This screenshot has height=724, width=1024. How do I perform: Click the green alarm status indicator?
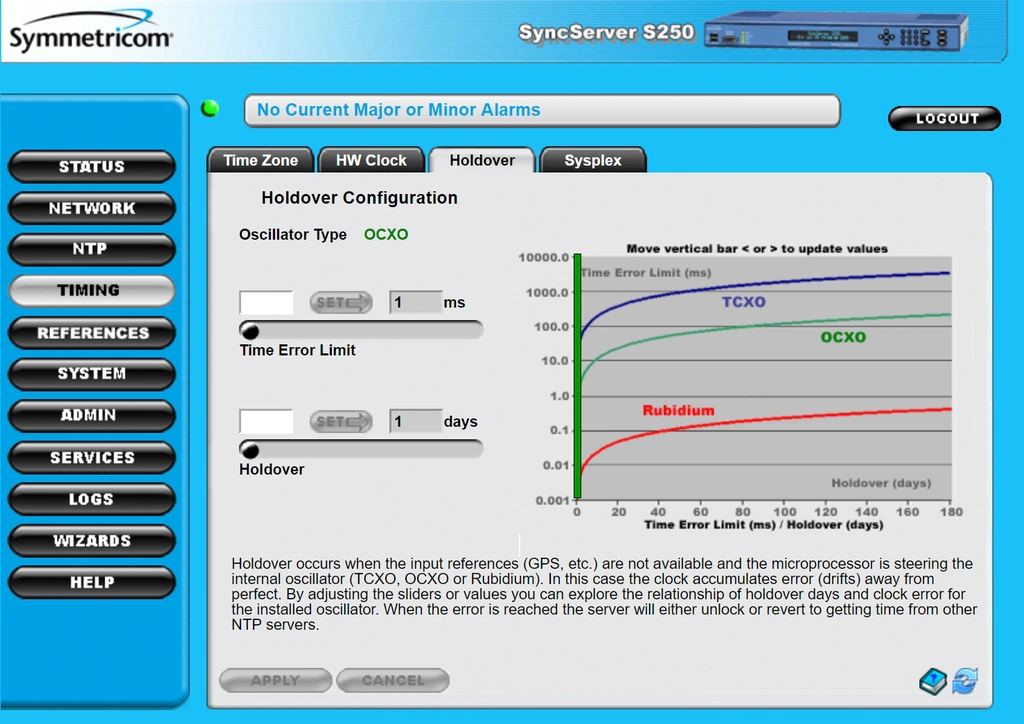point(210,108)
